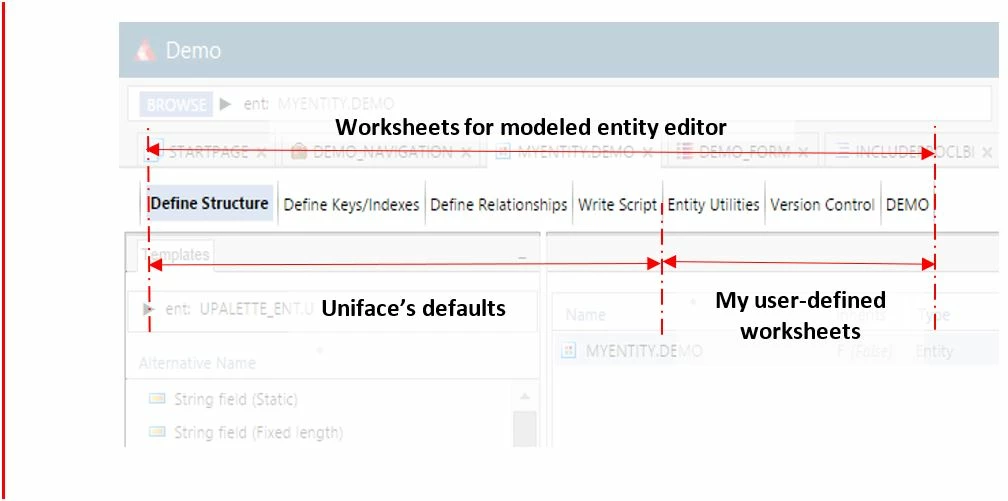The height and width of the screenshot is (501, 1008).
Task: Click scroll up arrow in Templates list
Action: pos(525,396)
